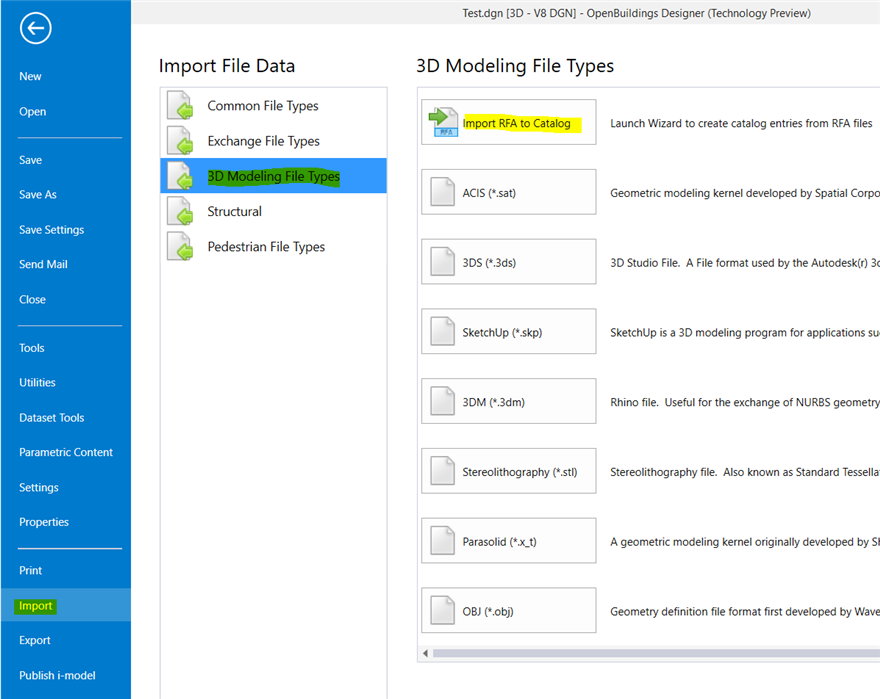This screenshot has height=699, width=880.
Task: Click the Pedestrian File Types icon
Action: tap(180, 246)
